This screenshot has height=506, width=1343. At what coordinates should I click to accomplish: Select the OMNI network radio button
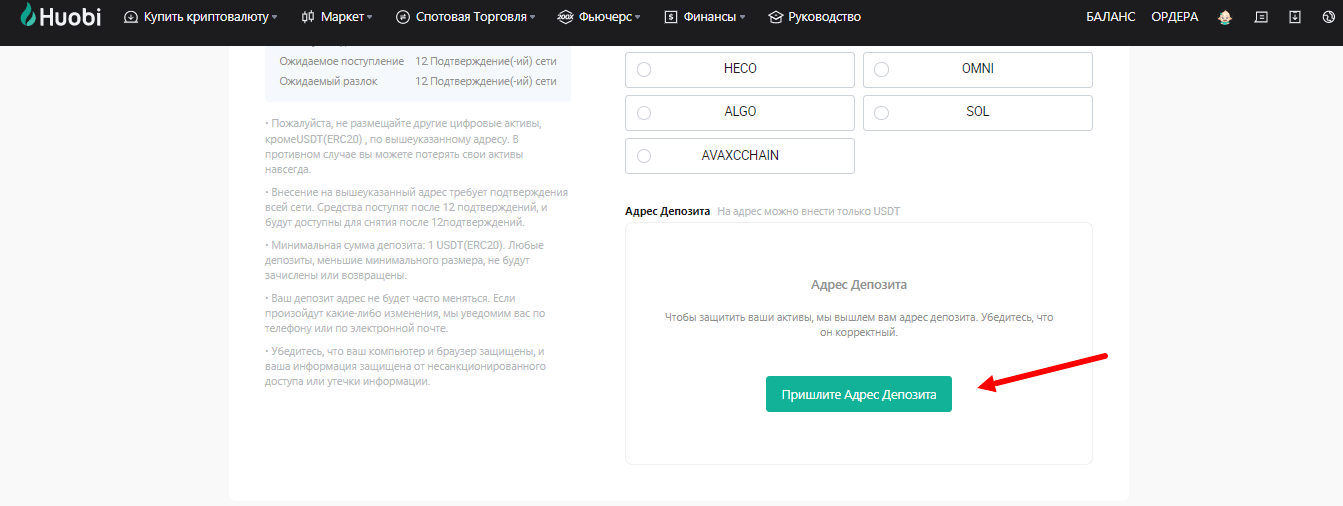coord(882,70)
